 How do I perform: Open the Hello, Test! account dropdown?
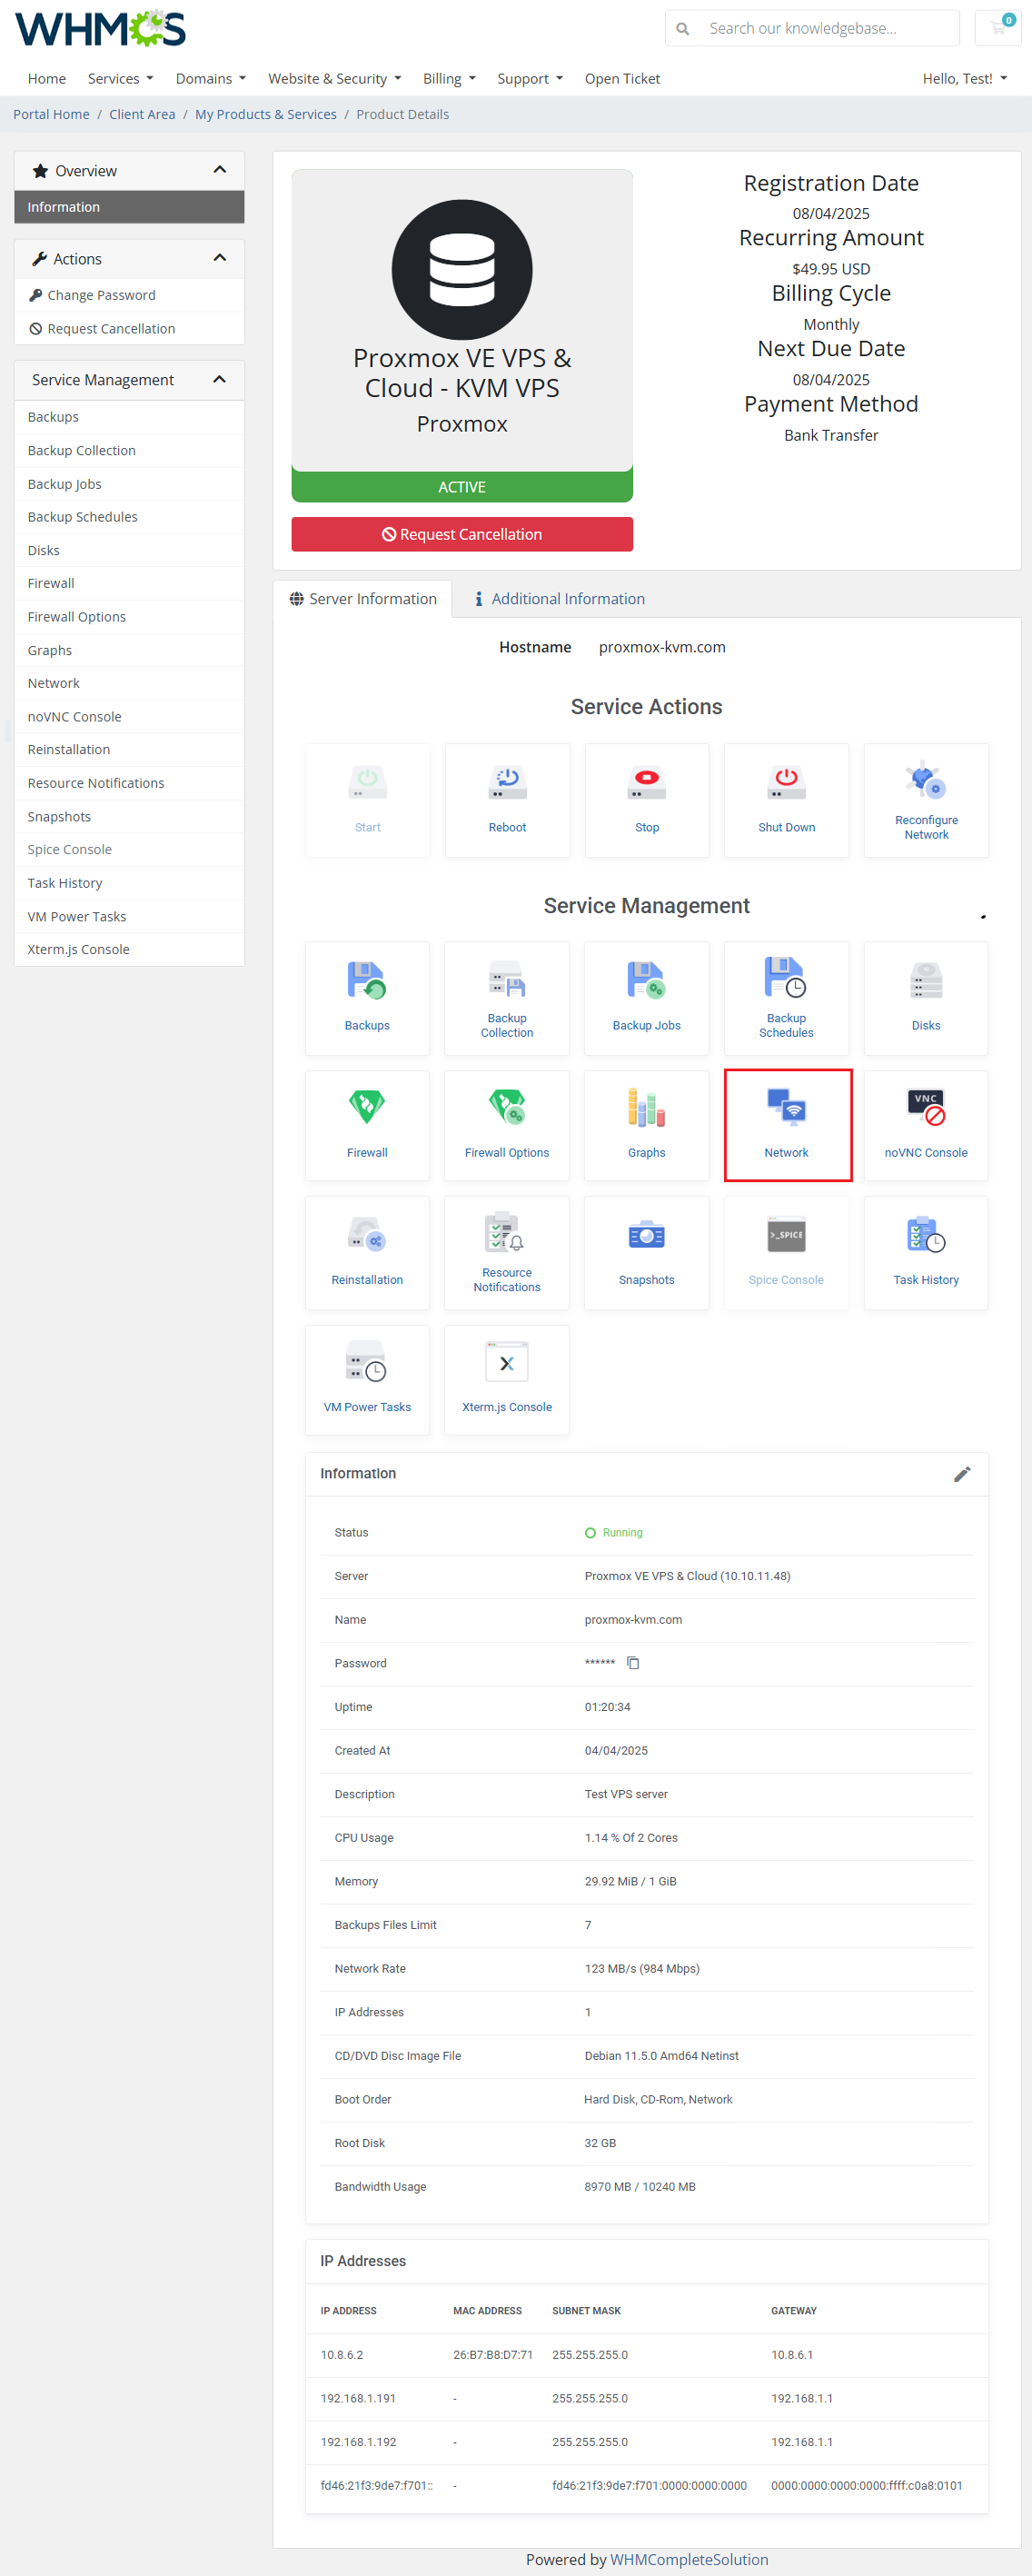pos(964,79)
